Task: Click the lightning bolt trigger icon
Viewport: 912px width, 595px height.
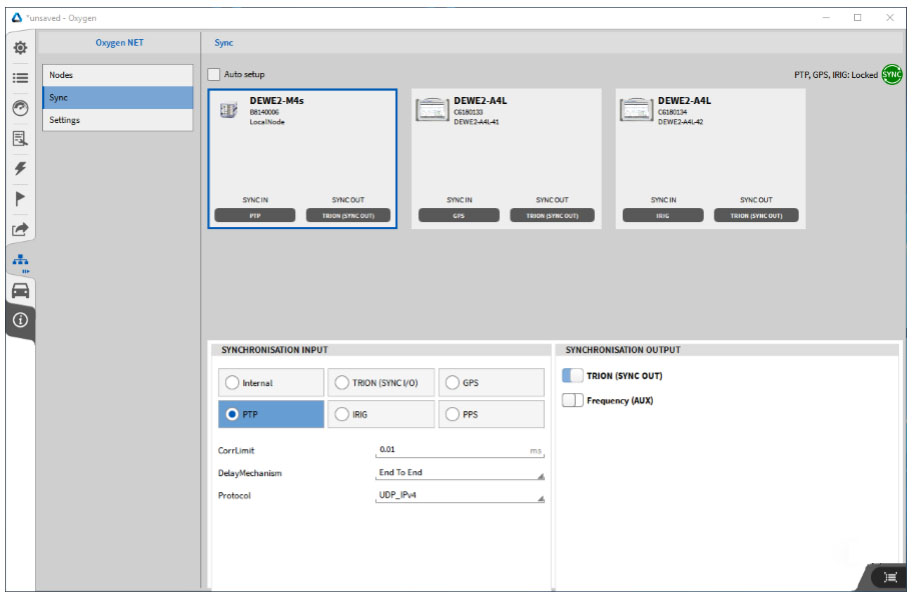Action: click(x=20, y=169)
